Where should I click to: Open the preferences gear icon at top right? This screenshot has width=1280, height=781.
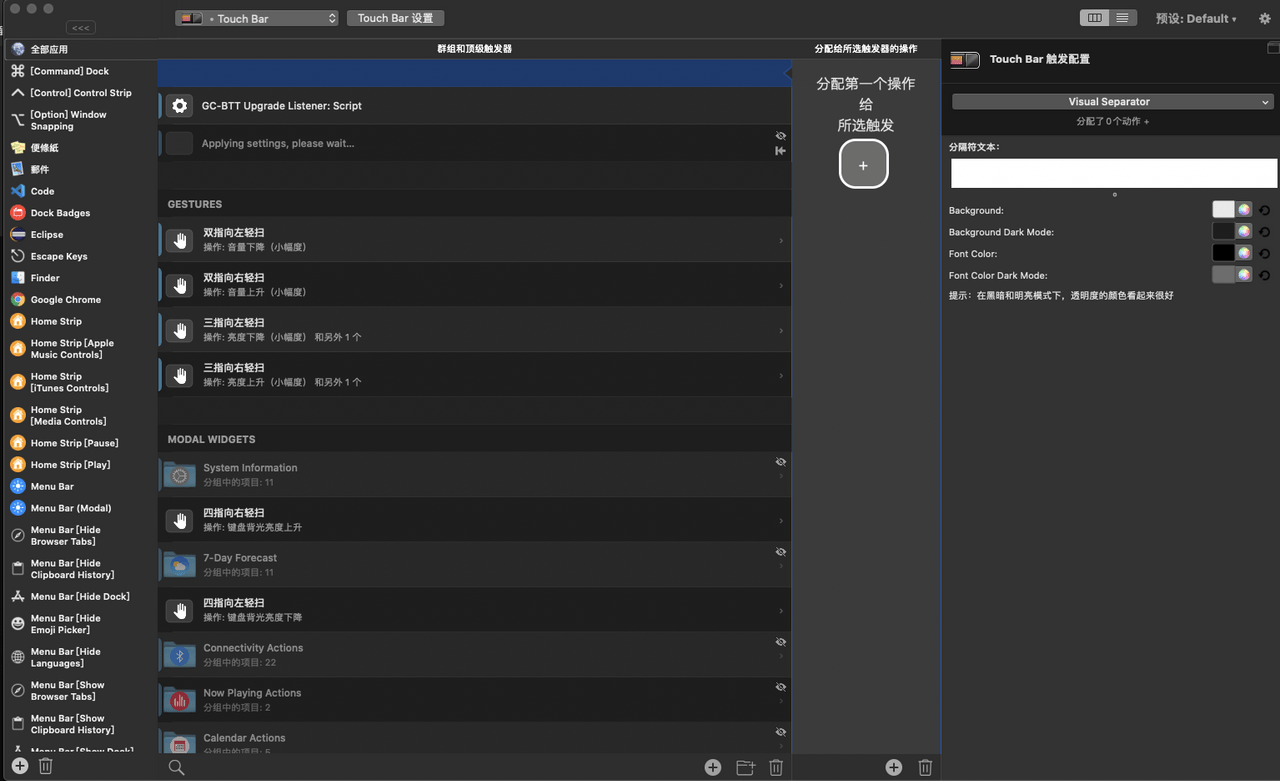(1264, 18)
